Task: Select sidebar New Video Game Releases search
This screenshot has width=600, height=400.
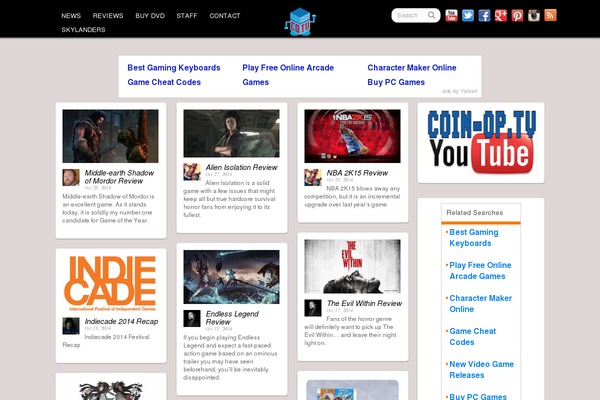Action: (481, 369)
